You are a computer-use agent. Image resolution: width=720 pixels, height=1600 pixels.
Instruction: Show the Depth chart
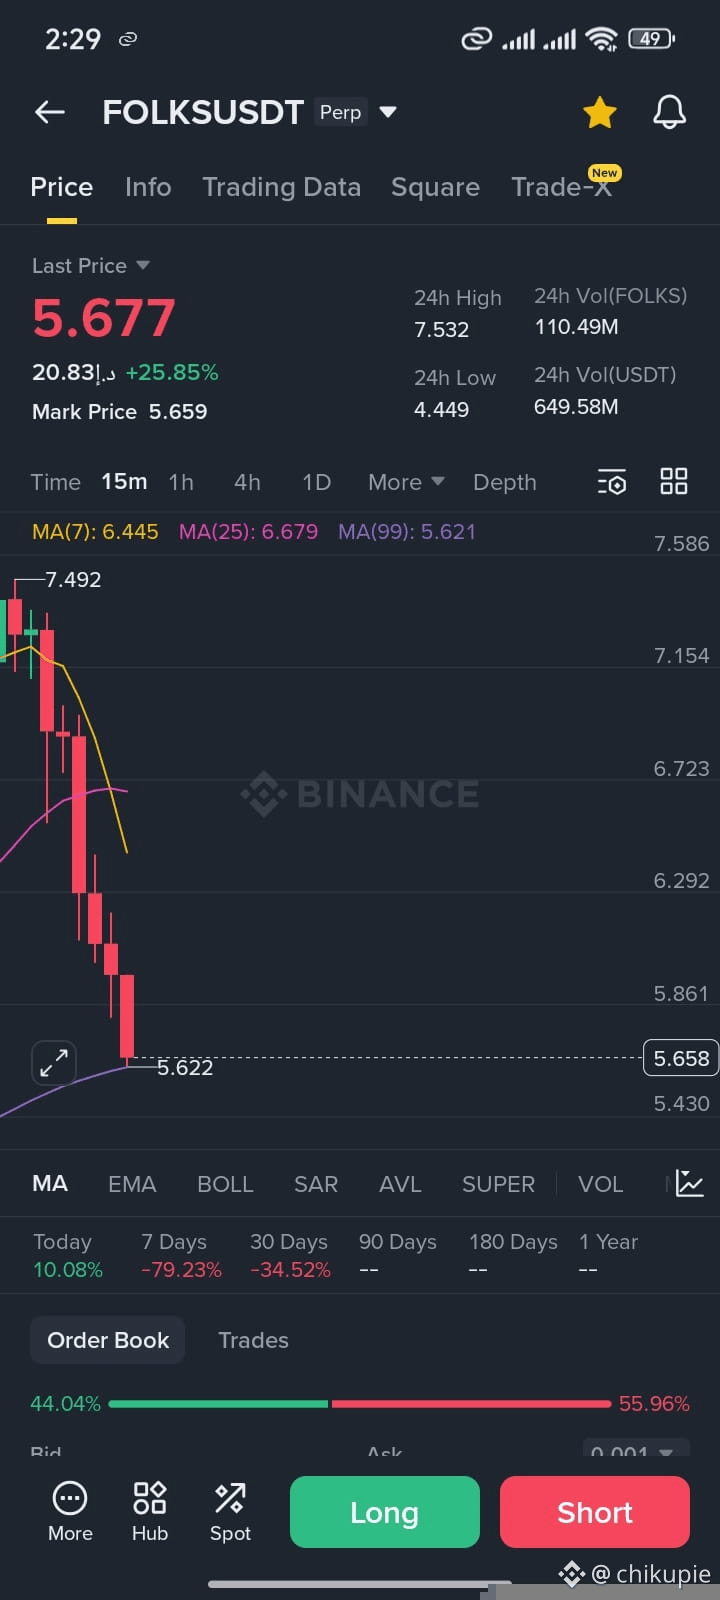pyautogui.click(x=504, y=482)
